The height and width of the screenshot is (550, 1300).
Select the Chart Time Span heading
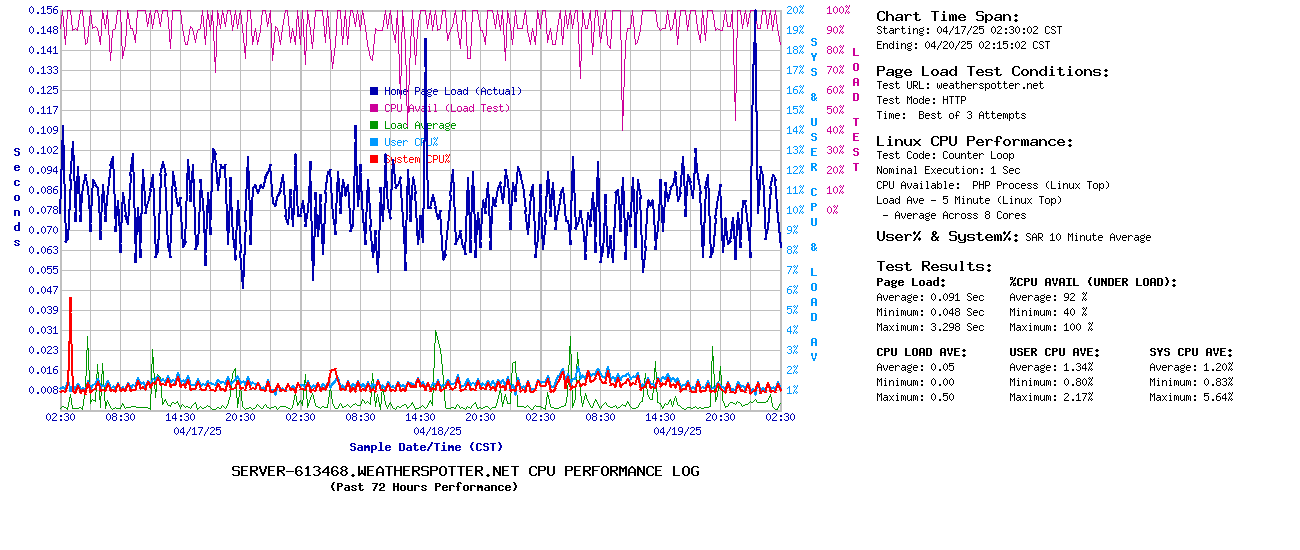point(947,16)
